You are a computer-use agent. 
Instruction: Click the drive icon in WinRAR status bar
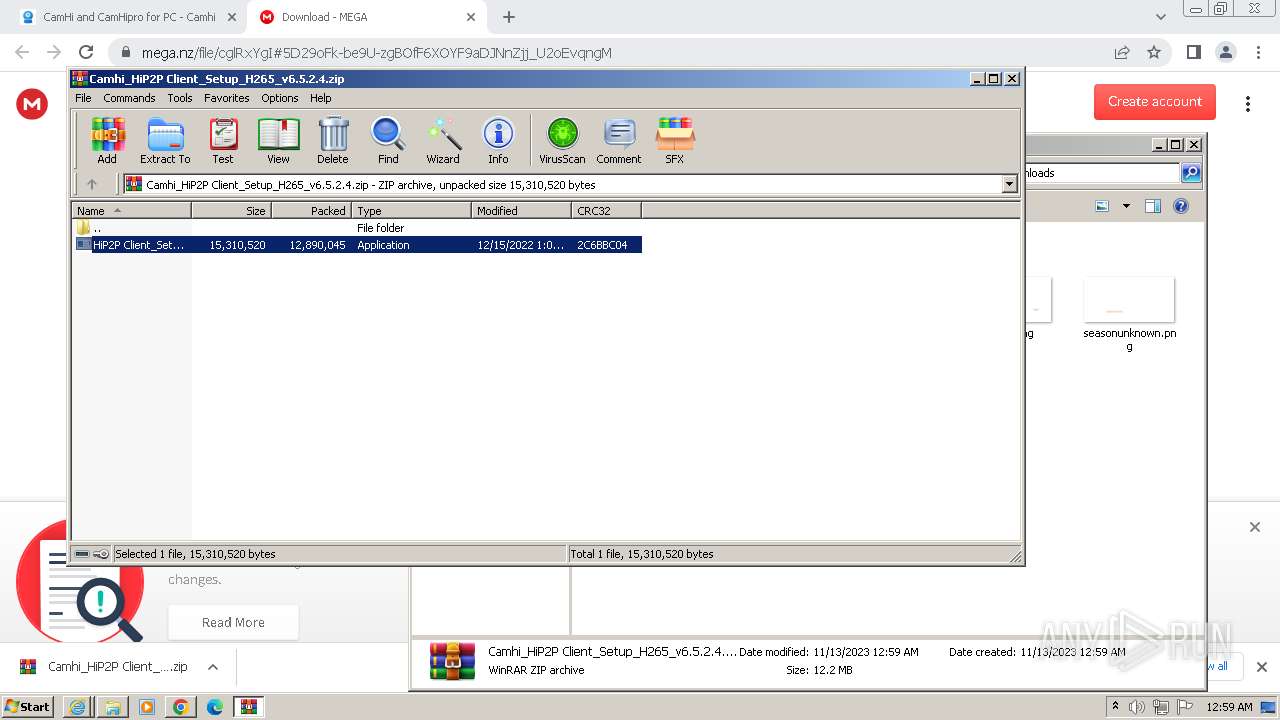coord(82,554)
